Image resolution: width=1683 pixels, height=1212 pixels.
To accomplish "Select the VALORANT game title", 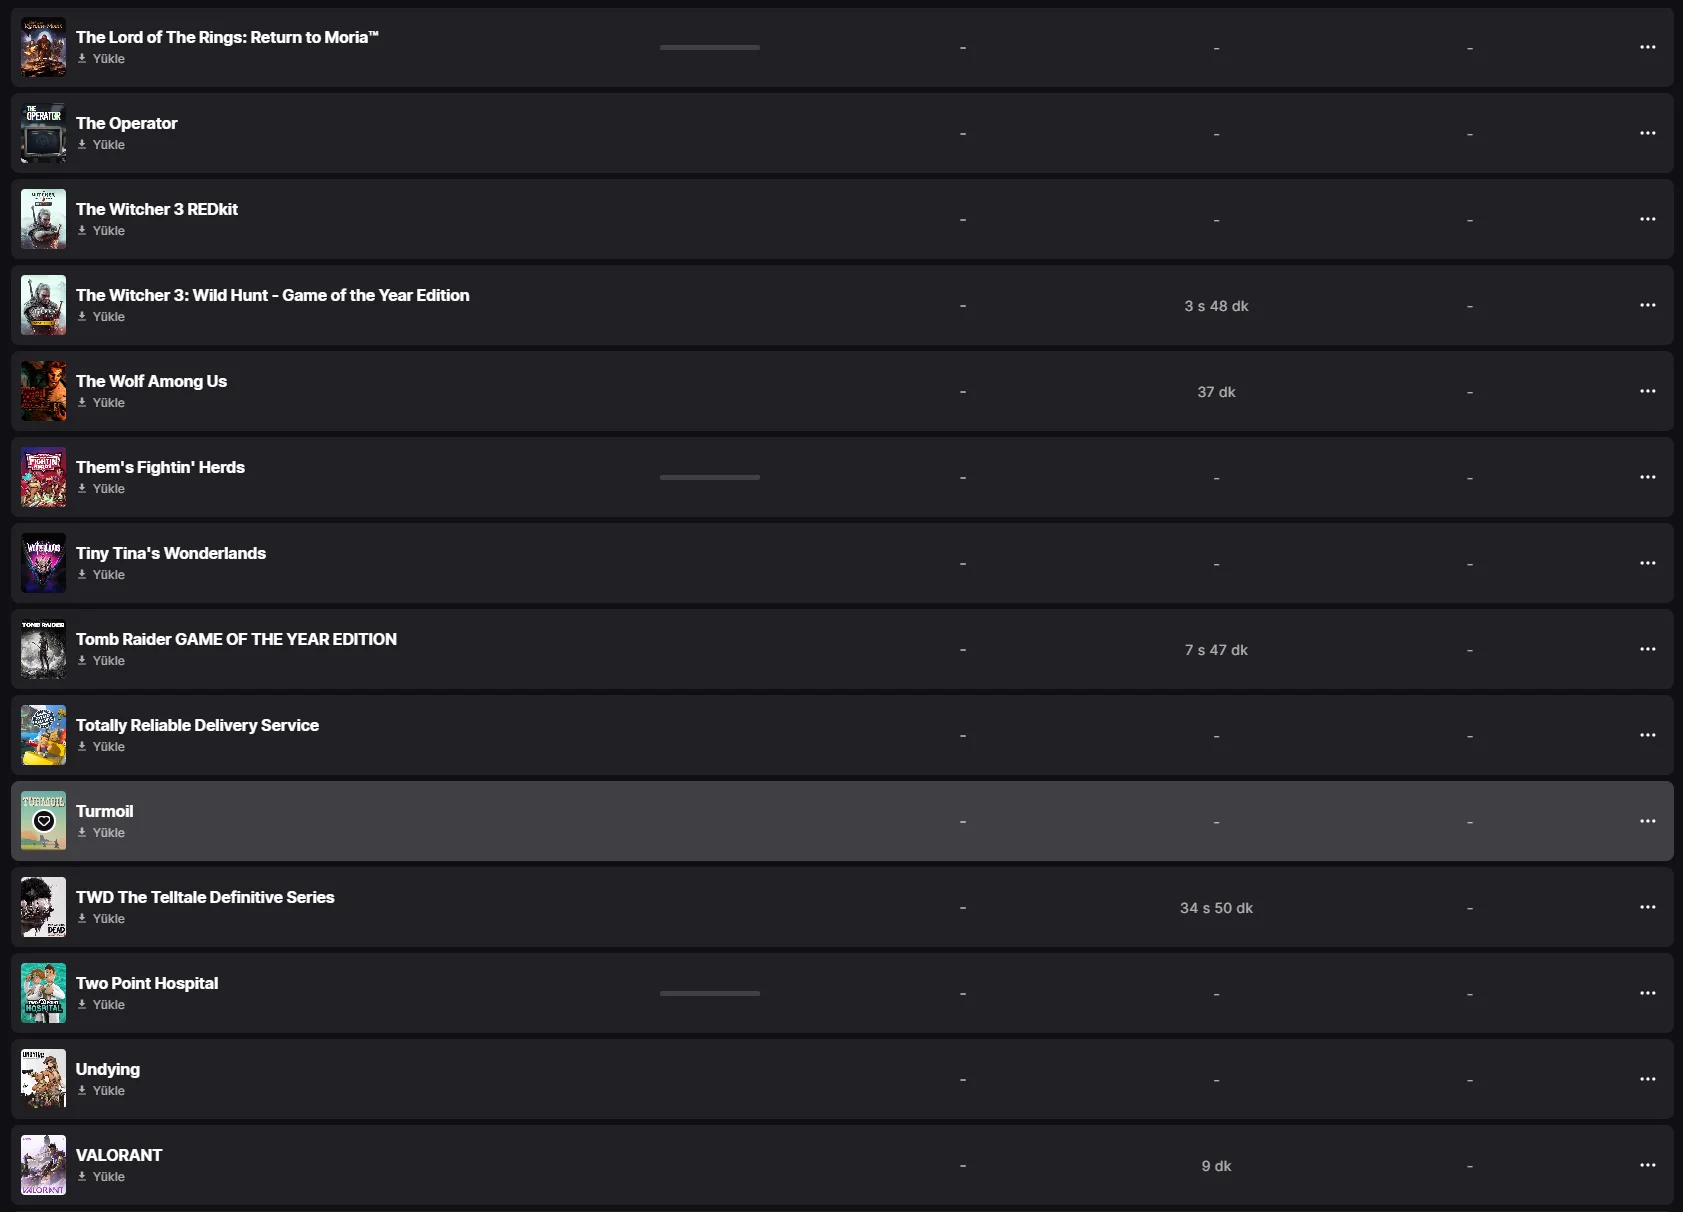I will (119, 1155).
